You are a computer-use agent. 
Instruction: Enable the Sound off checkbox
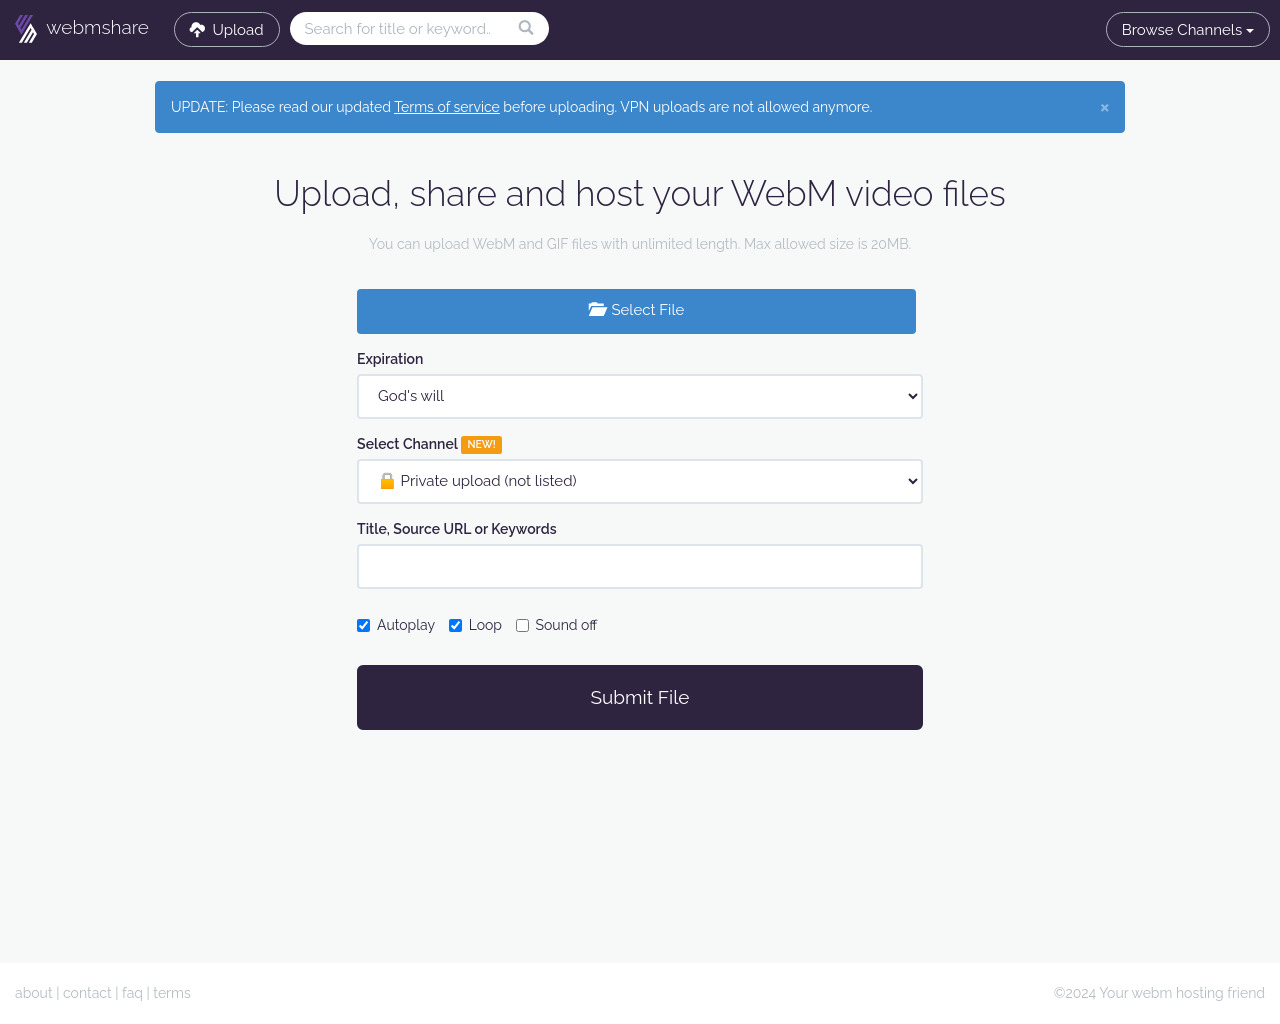click(522, 626)
